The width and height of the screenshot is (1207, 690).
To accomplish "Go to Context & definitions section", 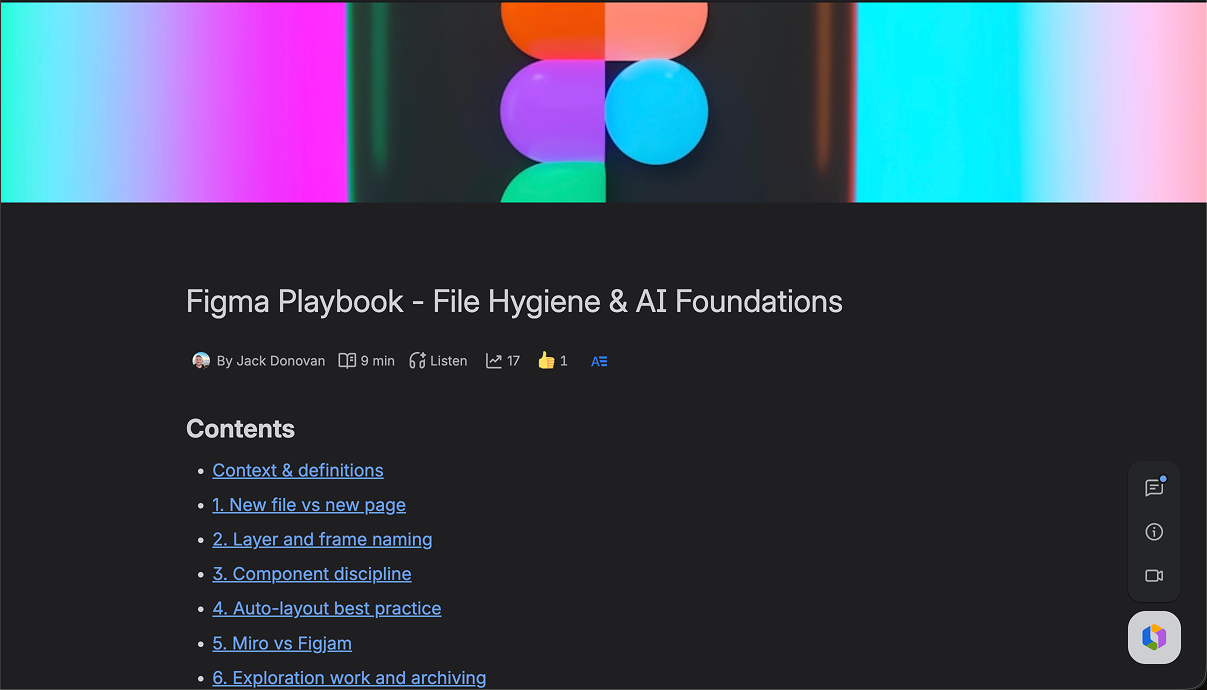I will coord(298,470).
